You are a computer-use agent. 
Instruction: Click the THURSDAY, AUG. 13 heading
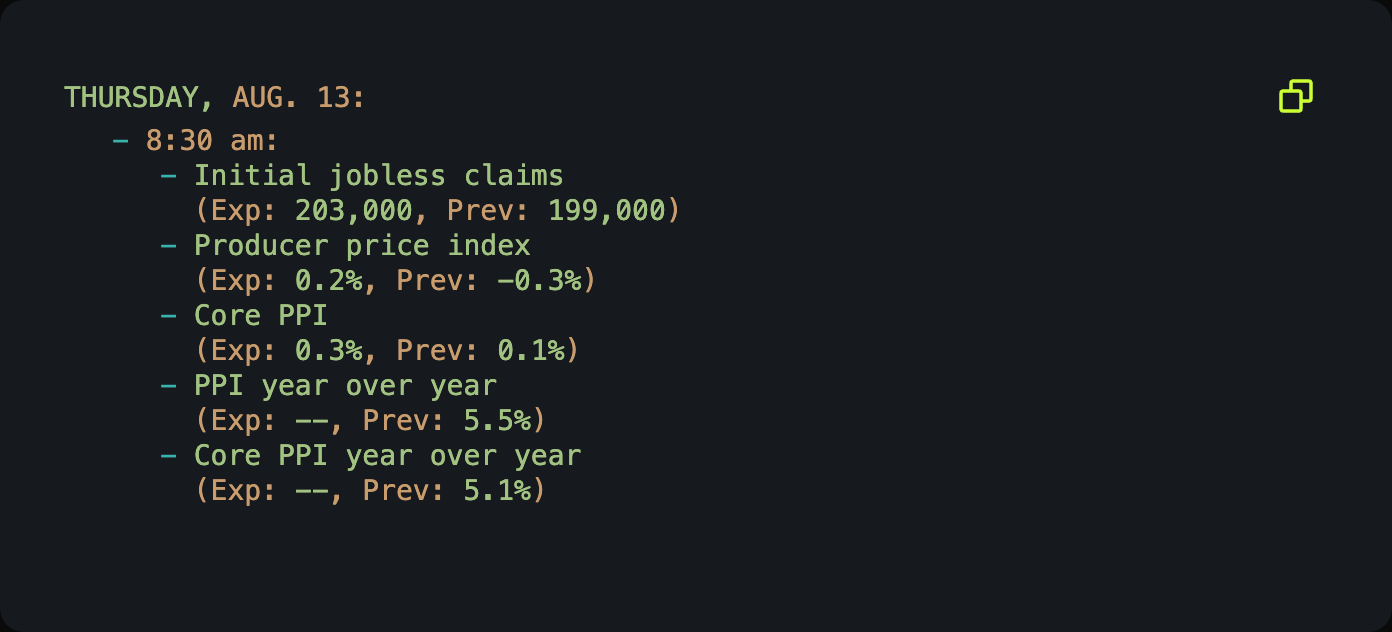pyautogui.click(x=215, y=98)
